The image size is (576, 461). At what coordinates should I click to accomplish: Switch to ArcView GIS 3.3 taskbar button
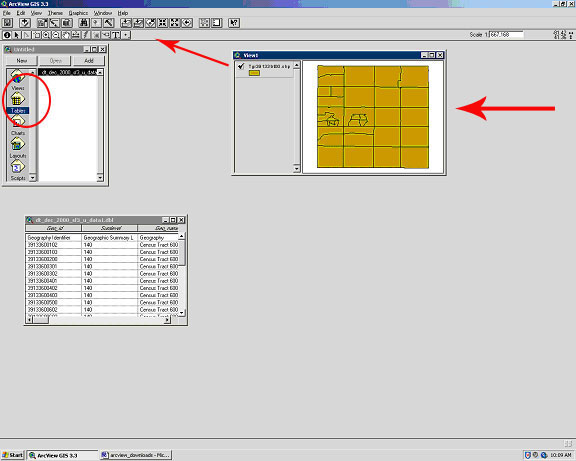pos(63,455)
